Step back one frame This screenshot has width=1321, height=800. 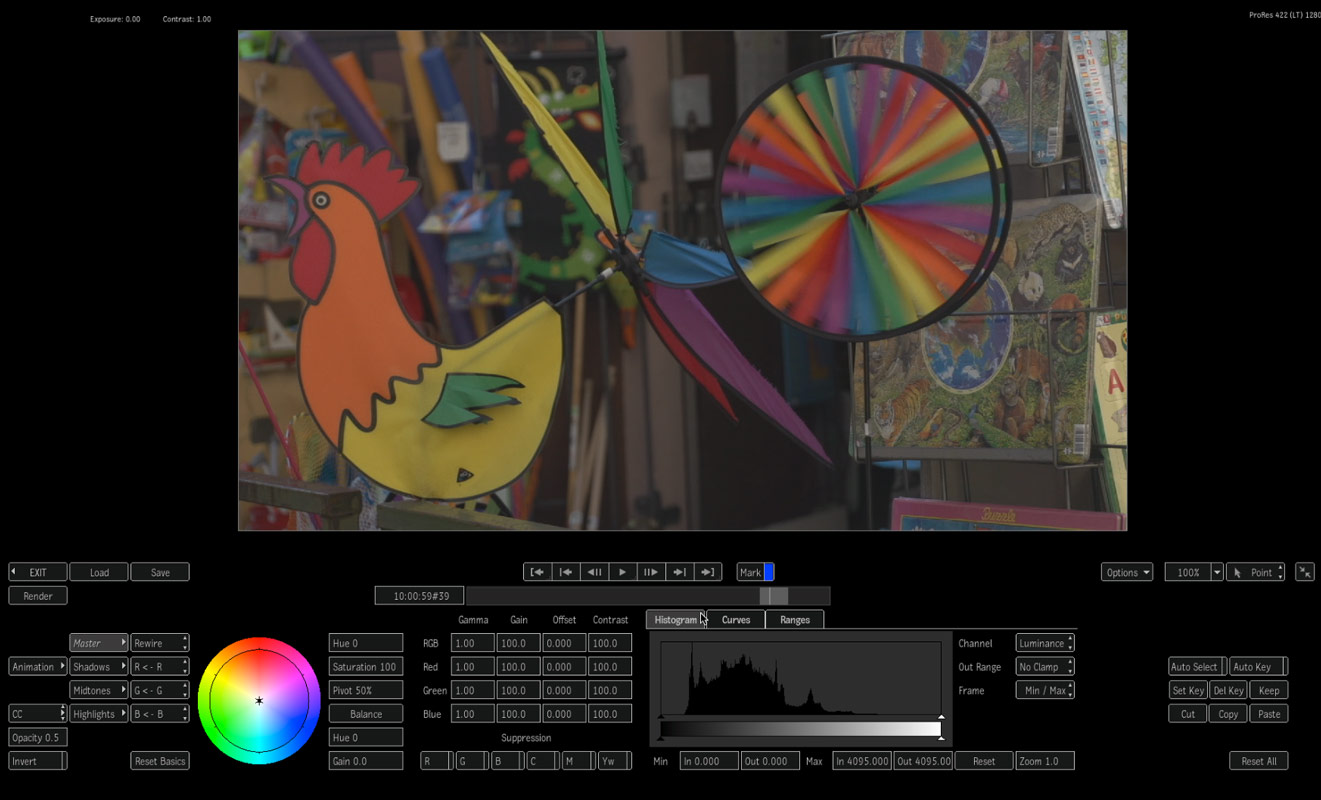[x=594, y=572]
